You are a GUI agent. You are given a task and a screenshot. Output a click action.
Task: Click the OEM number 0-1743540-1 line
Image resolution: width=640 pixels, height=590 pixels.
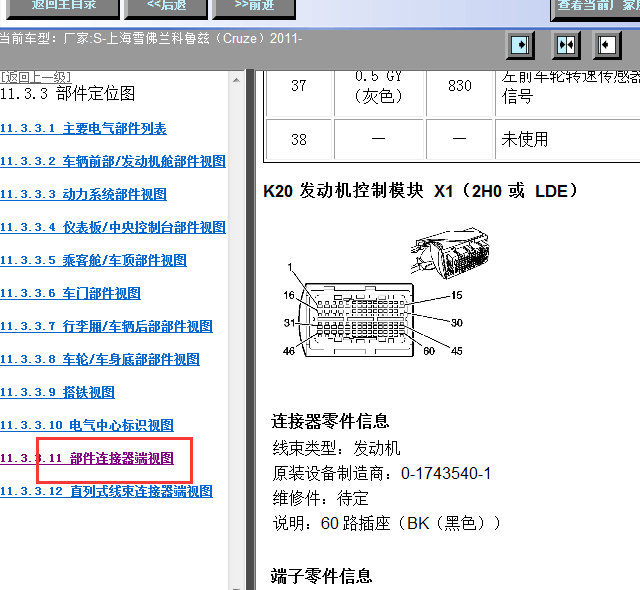[x=382, y=473]
